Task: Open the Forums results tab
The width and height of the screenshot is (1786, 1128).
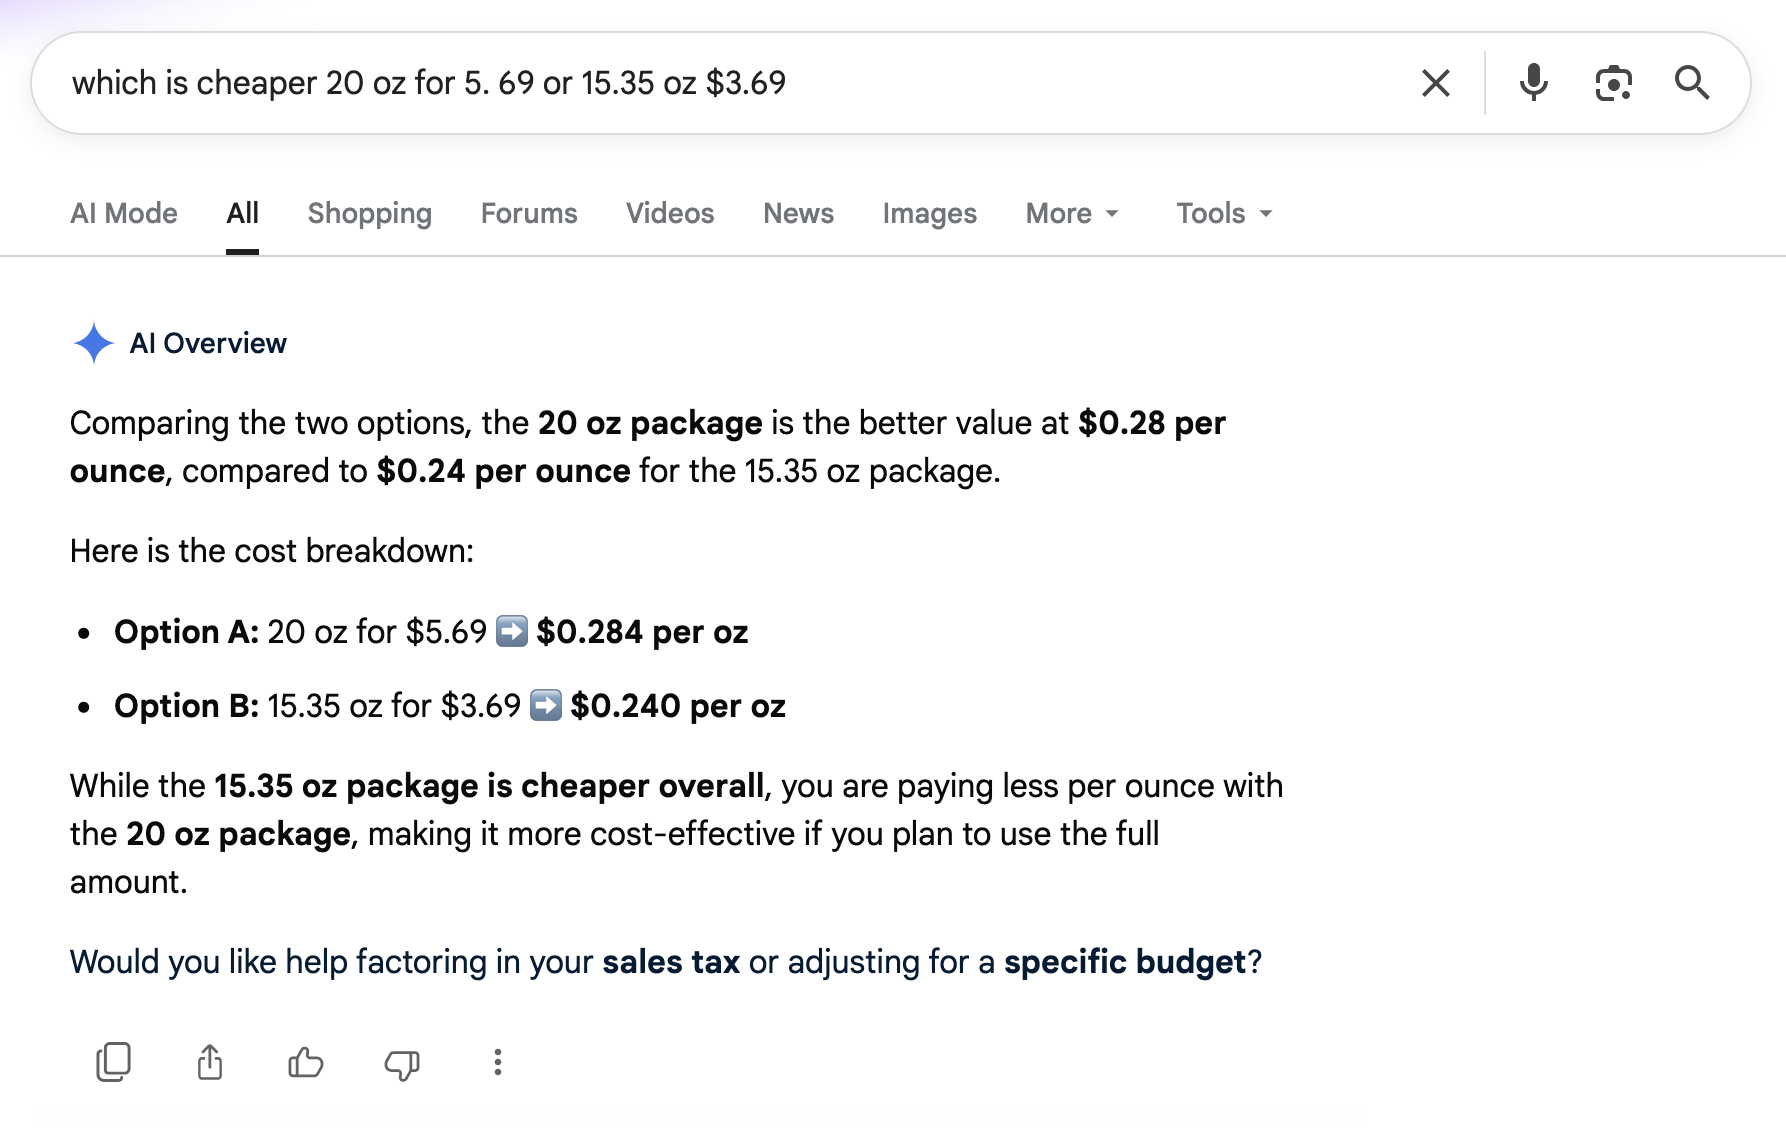Action: pos(529,213)
